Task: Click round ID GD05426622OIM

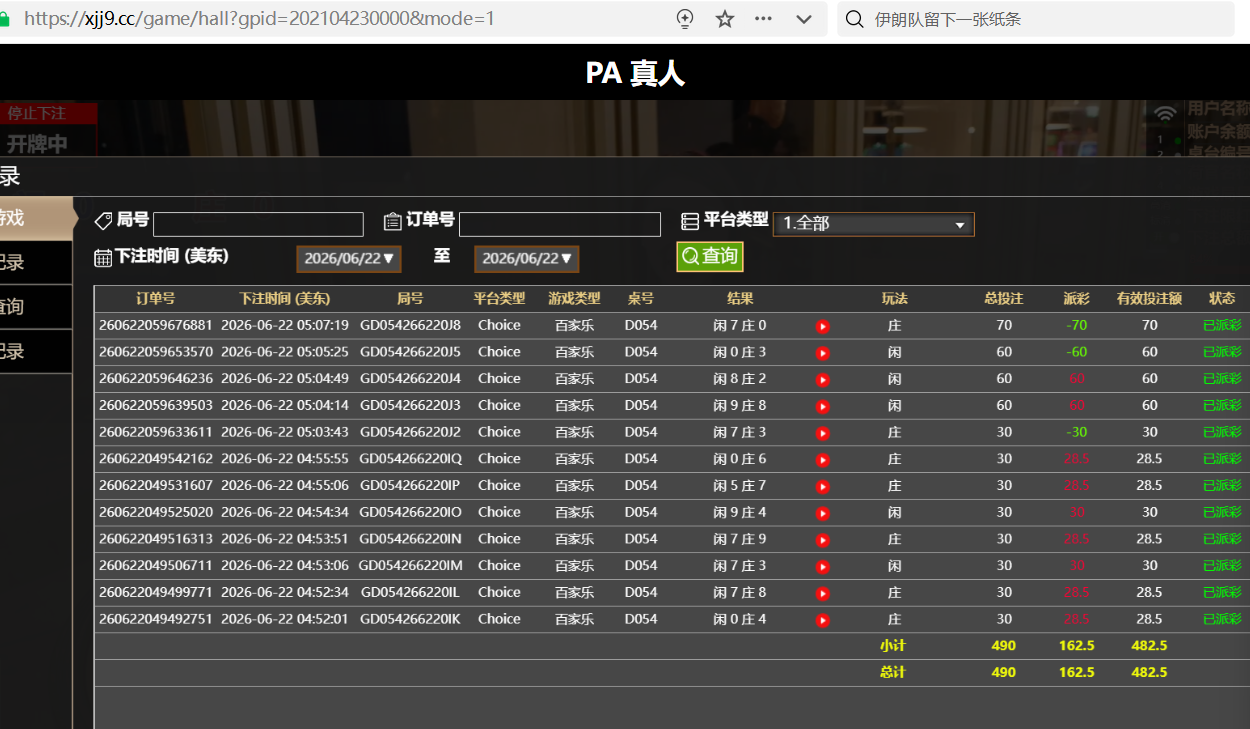Action: tap(410, 565)
